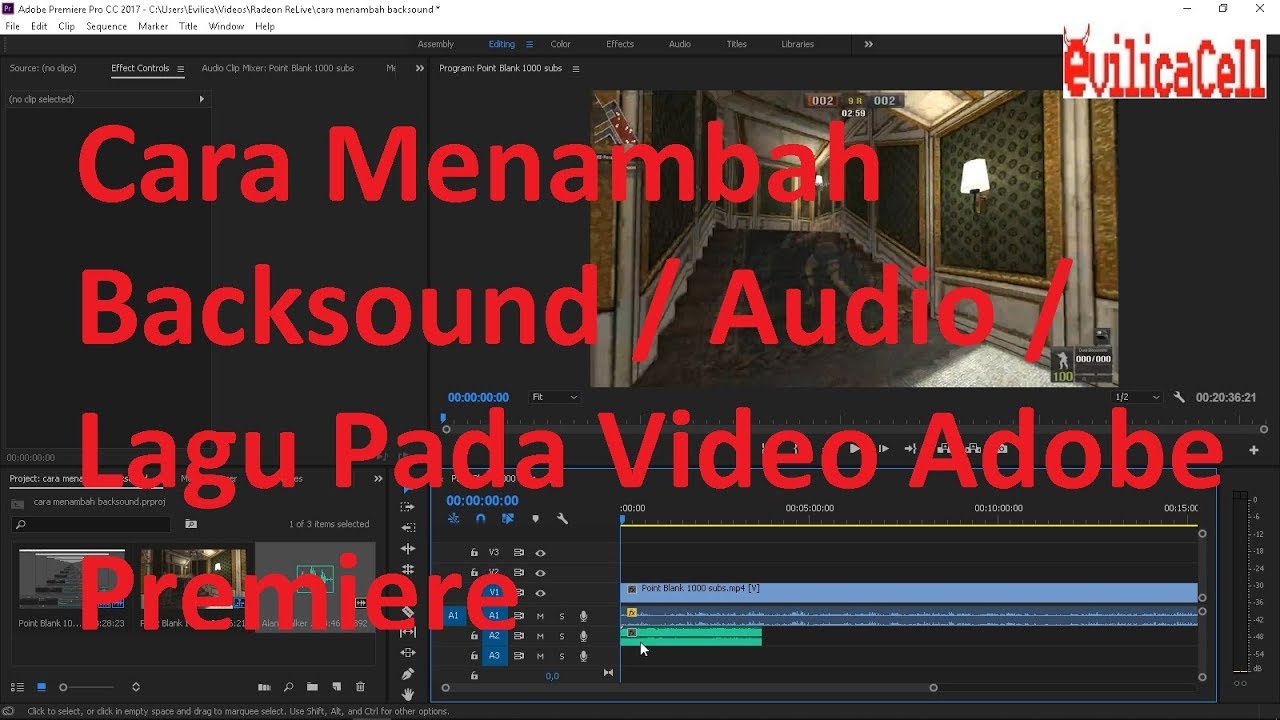Expand workspace overflow chevron
Viewport: 1280px width, 720px height.
click(868, 44)
